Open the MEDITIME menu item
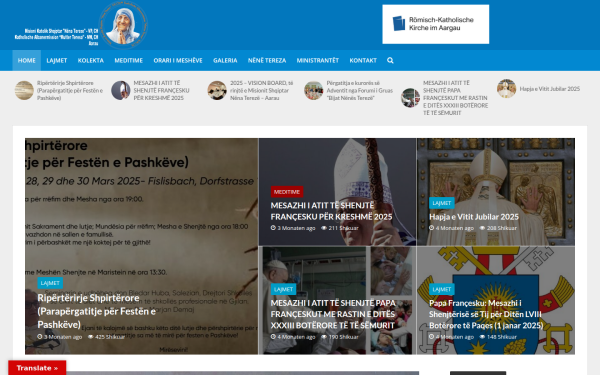600x375 pixels. (x=129, y=60)
